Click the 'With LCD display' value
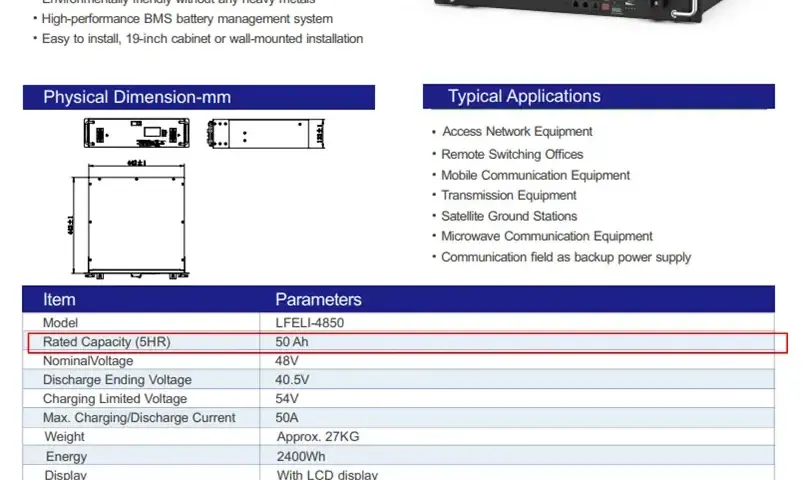The image size is (807, 480). pyautogui.click(x=327, y=475)
